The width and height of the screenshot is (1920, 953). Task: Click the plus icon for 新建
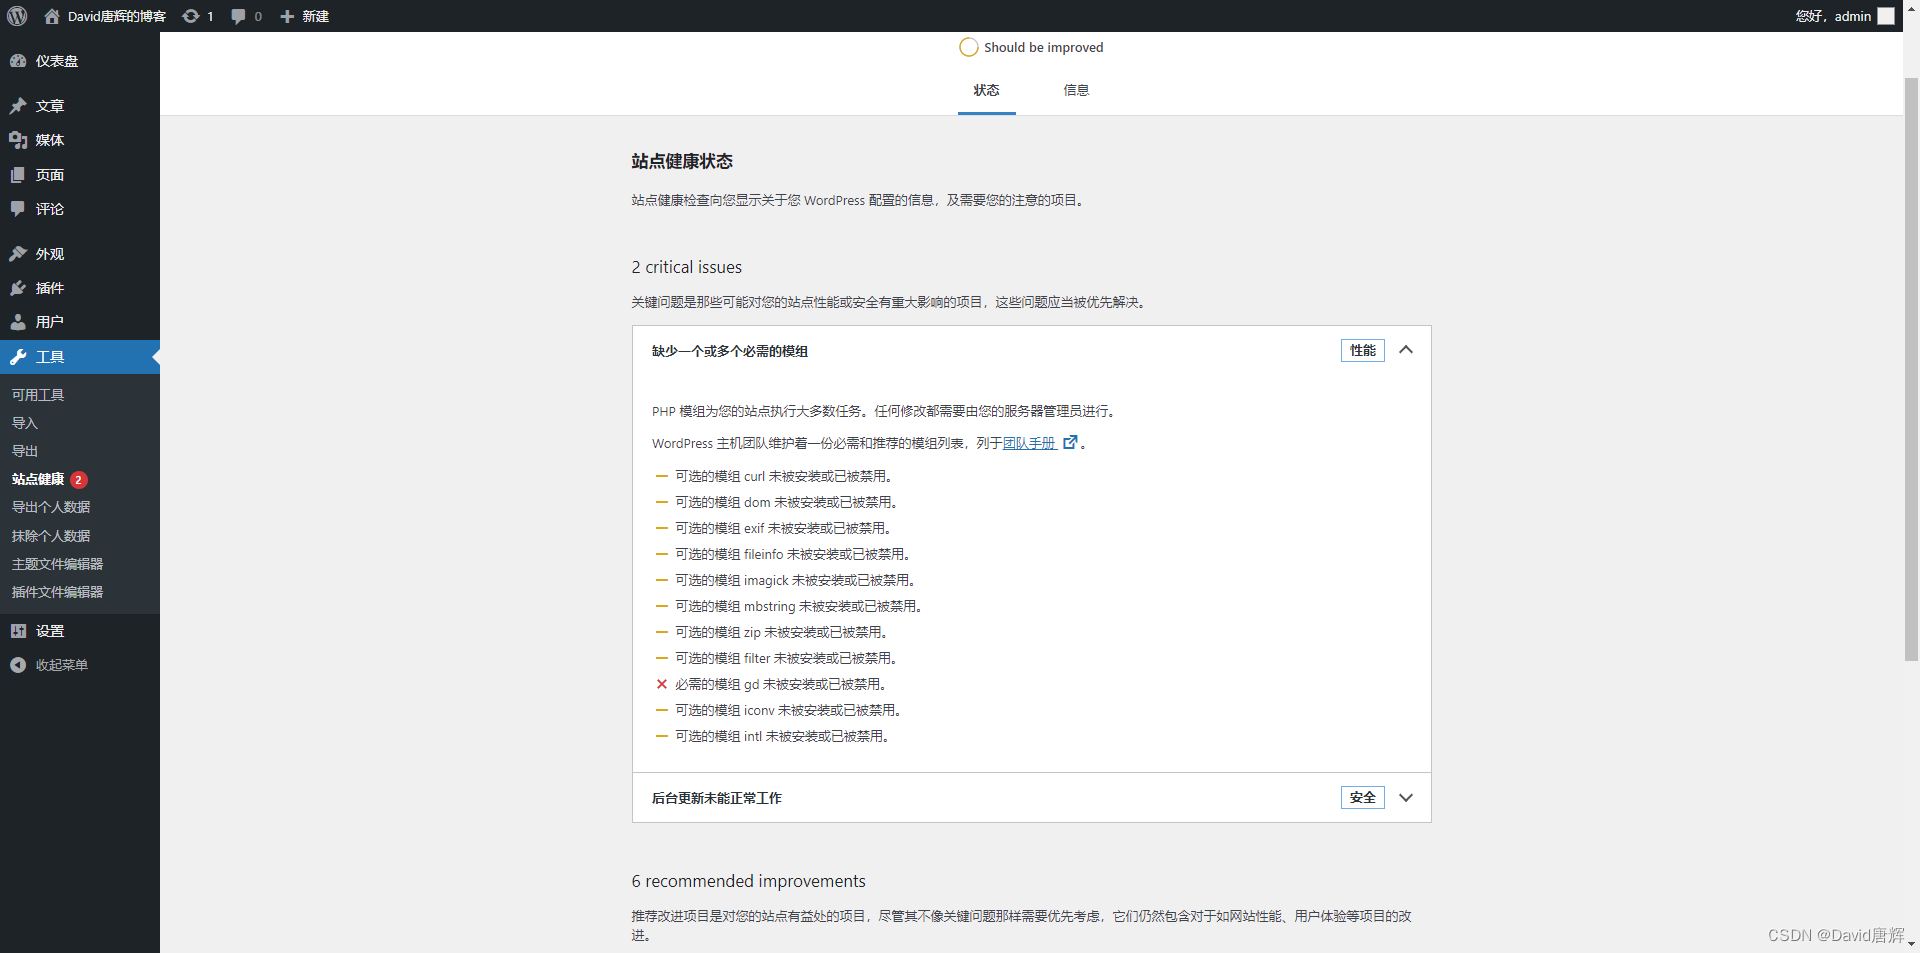tap(287, 16)
